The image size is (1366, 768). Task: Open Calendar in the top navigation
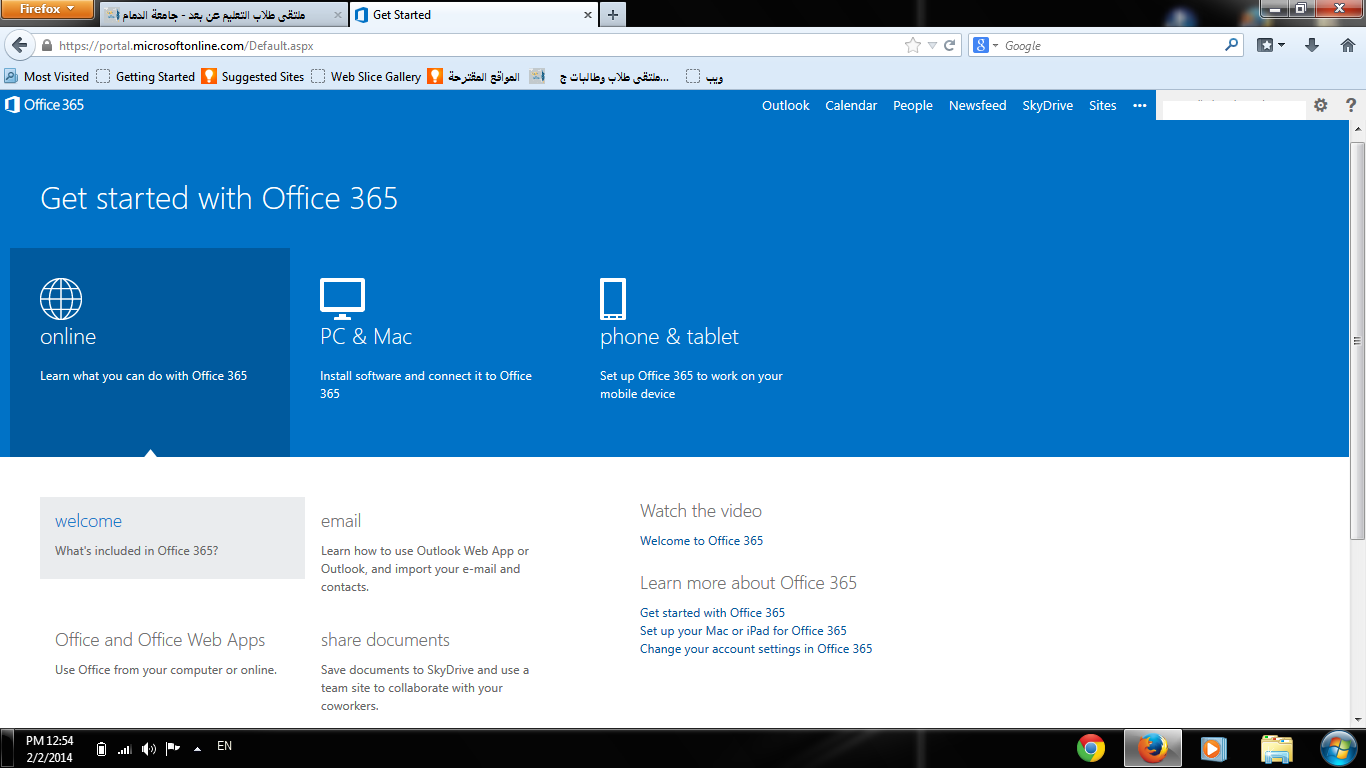point(851,105)
